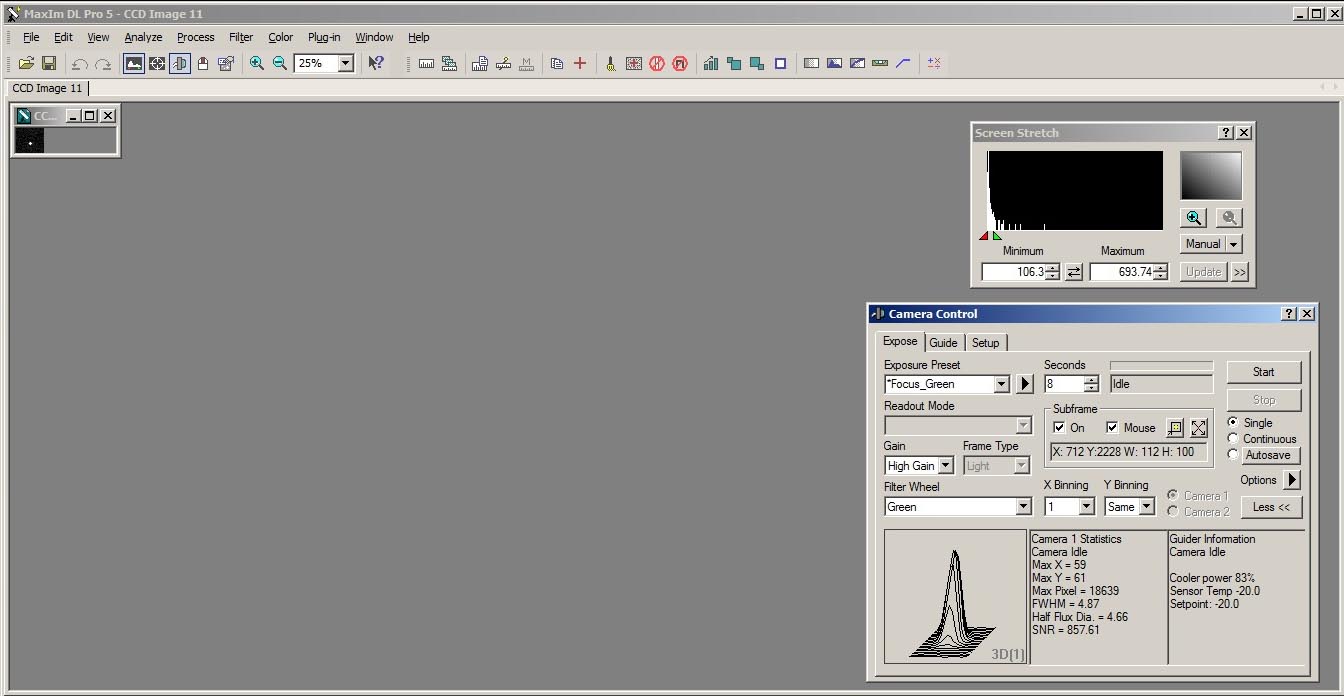Click the Open file folder icon

pos(26,63)
